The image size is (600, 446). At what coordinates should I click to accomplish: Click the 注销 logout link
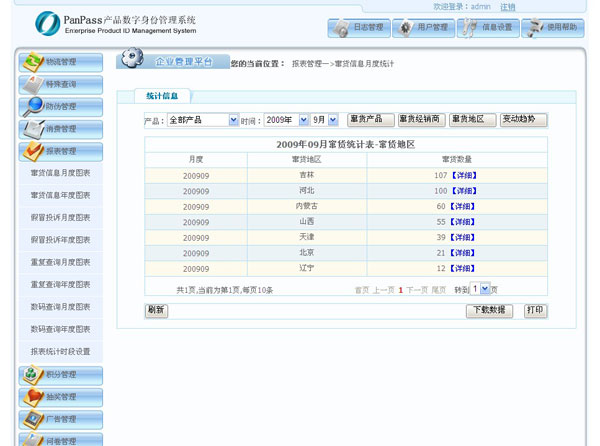click(508, 6)
